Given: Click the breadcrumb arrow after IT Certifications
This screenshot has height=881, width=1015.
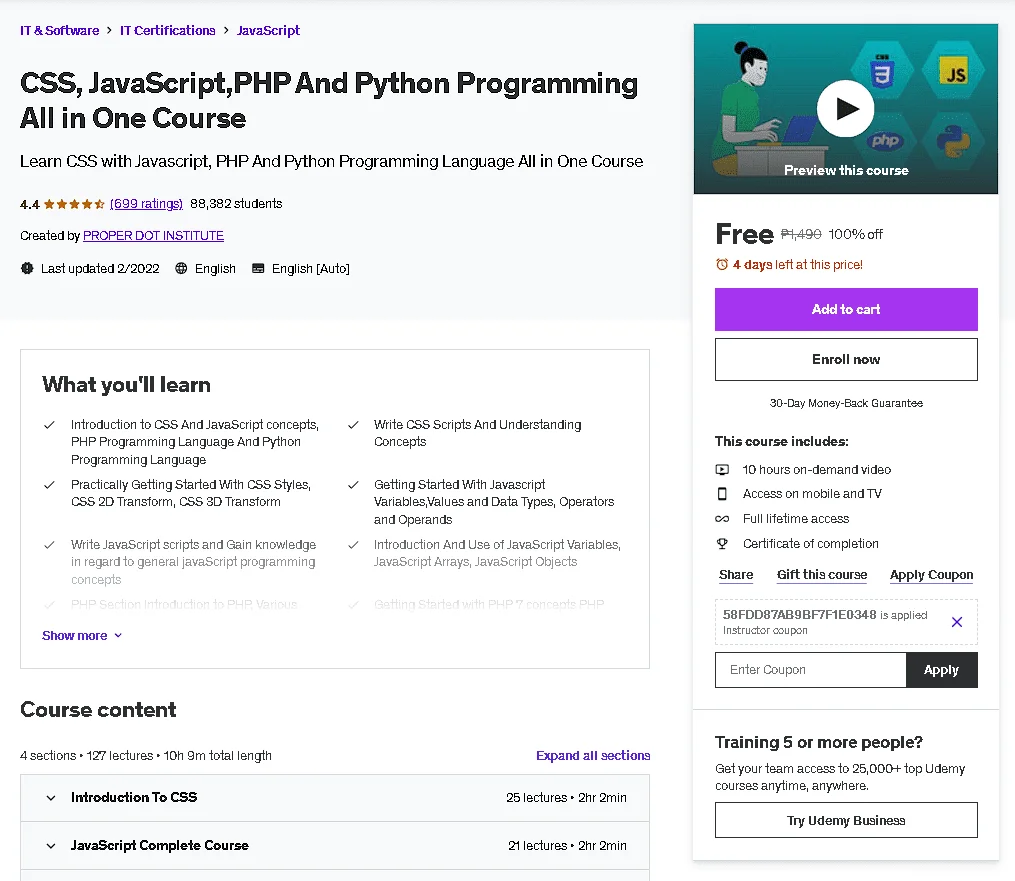Looking at the screenshot, I should (x=226, y=30).
